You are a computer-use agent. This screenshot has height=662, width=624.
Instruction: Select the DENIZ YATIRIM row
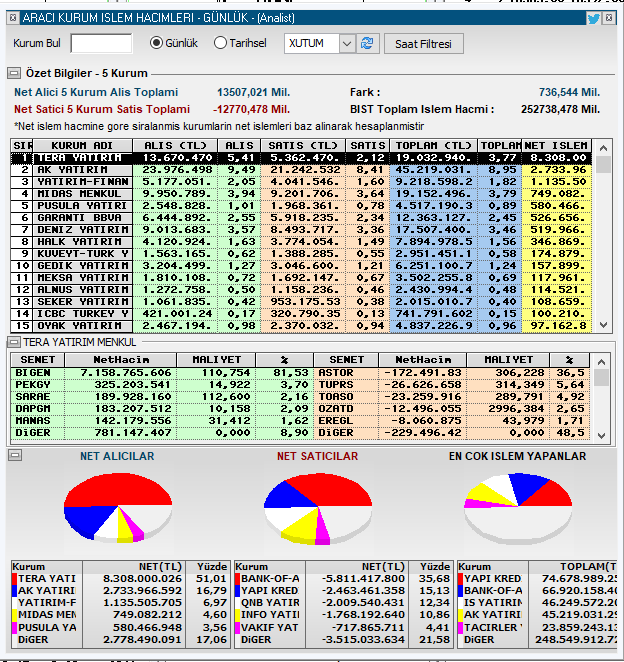tap(301, 230)
